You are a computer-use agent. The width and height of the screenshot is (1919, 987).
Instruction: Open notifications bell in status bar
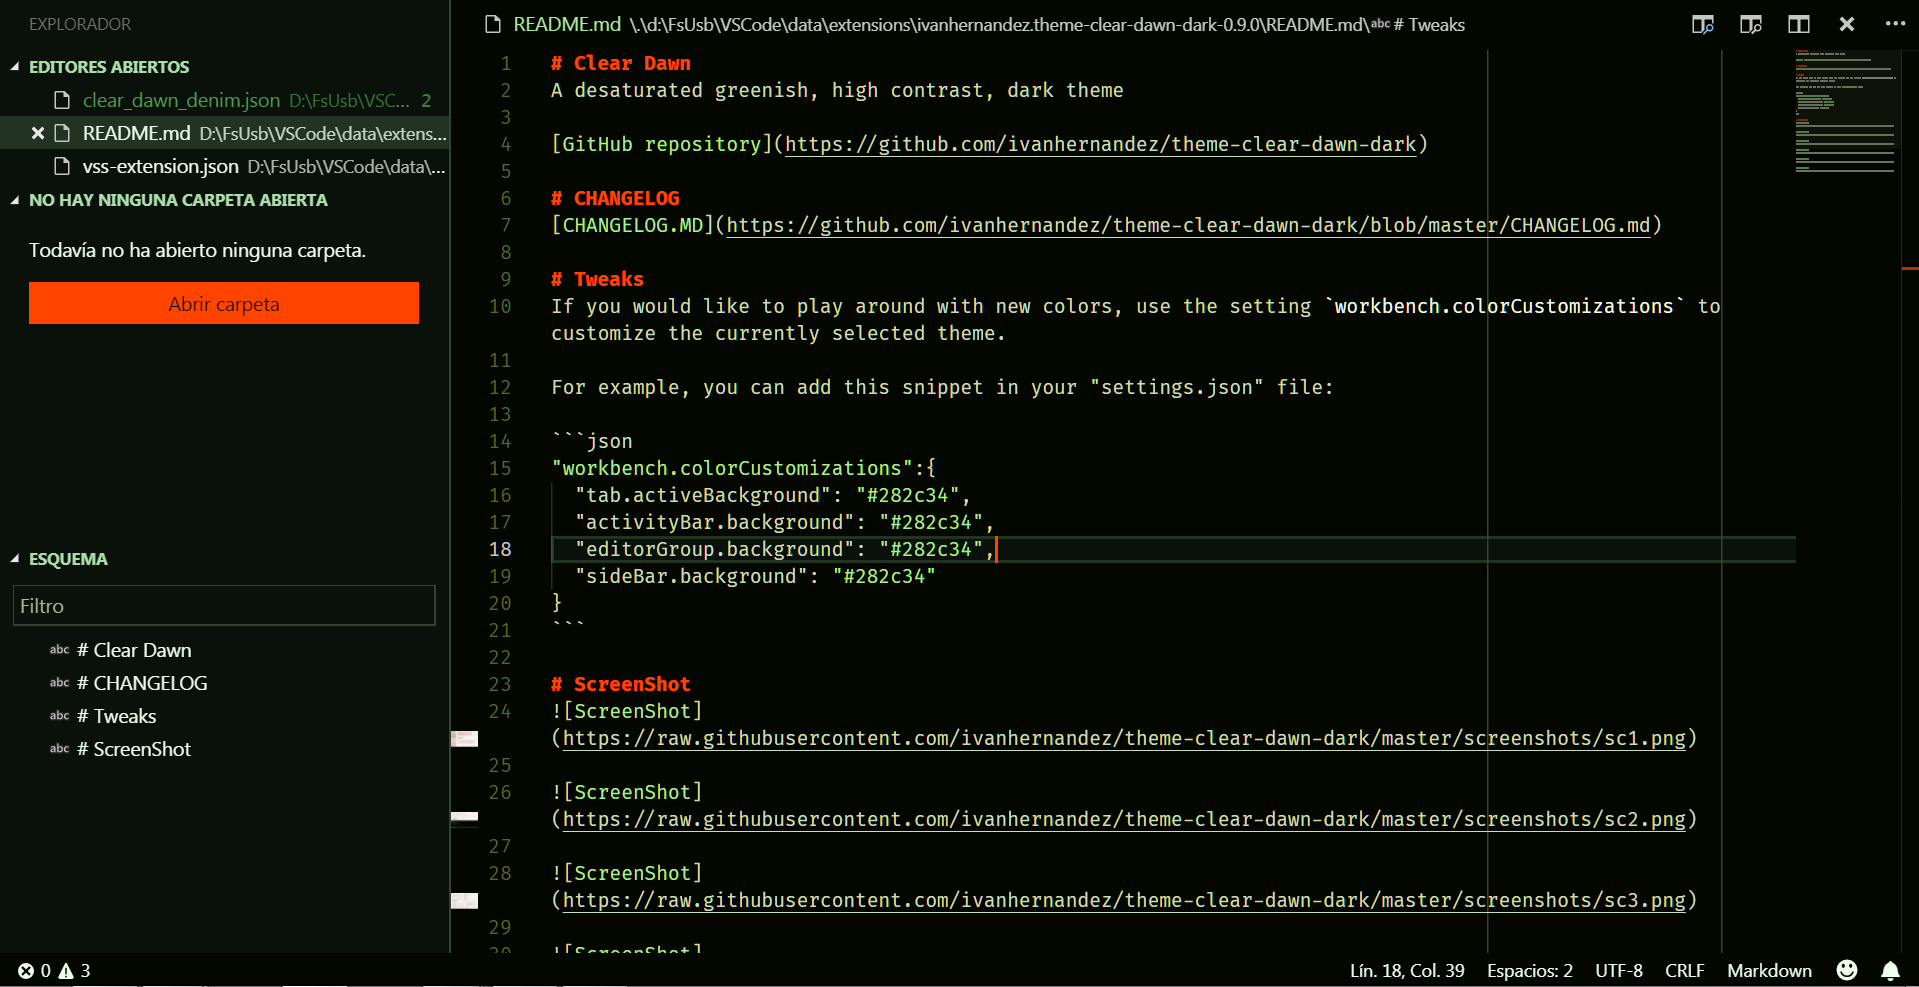click(x=1890, y=971)
